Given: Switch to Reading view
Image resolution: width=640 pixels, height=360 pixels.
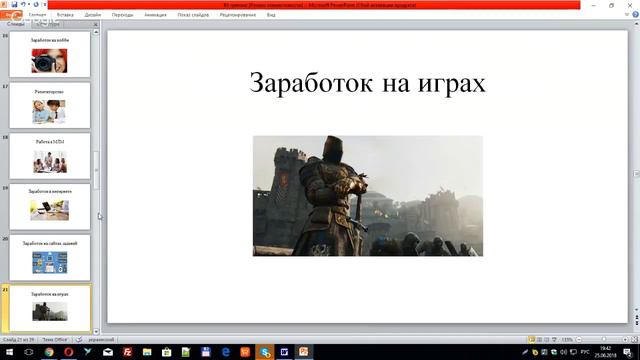Looking at the screenshot, I should [547, 340].
